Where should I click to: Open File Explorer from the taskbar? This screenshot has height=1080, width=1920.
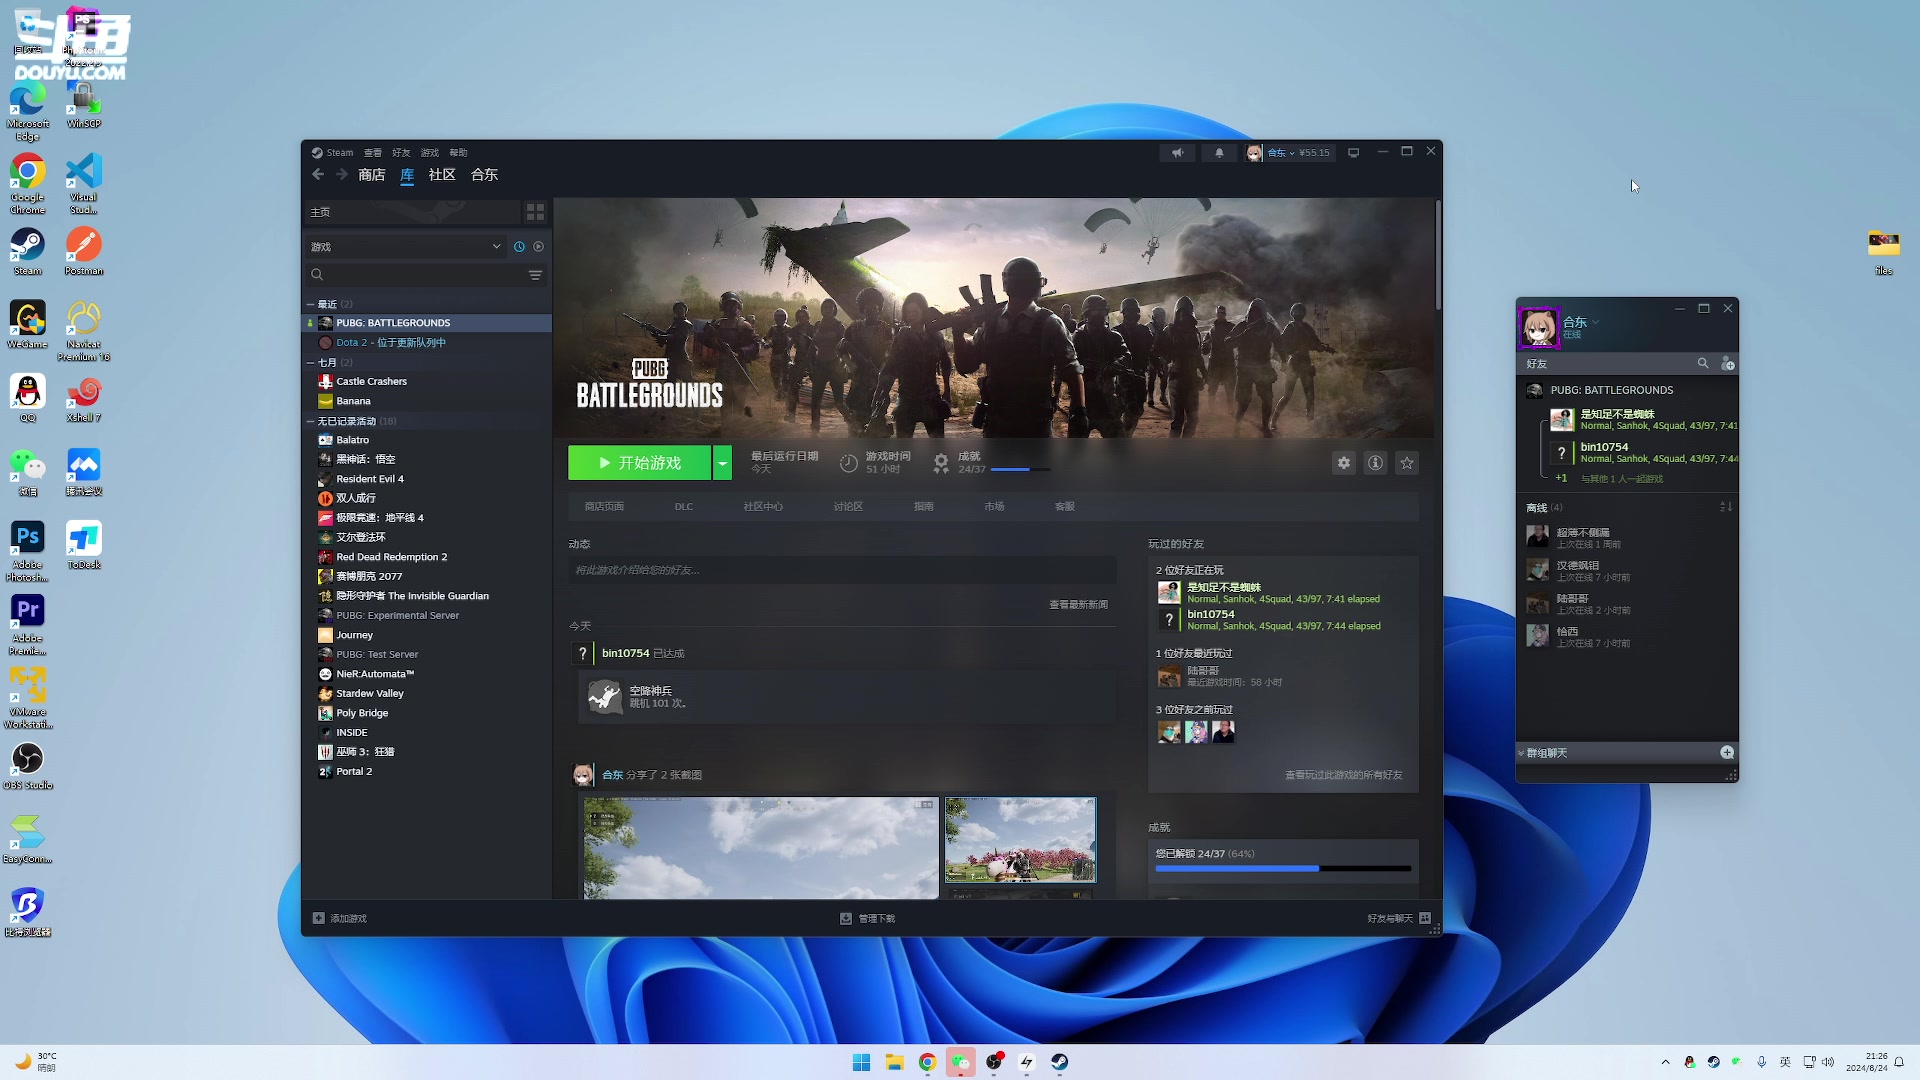[894, 1062]
